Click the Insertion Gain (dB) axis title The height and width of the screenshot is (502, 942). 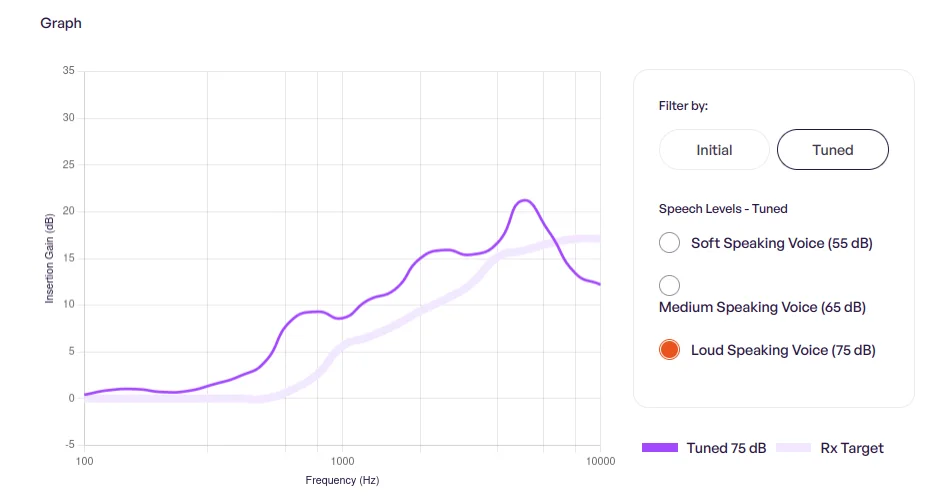pos(49,258)
